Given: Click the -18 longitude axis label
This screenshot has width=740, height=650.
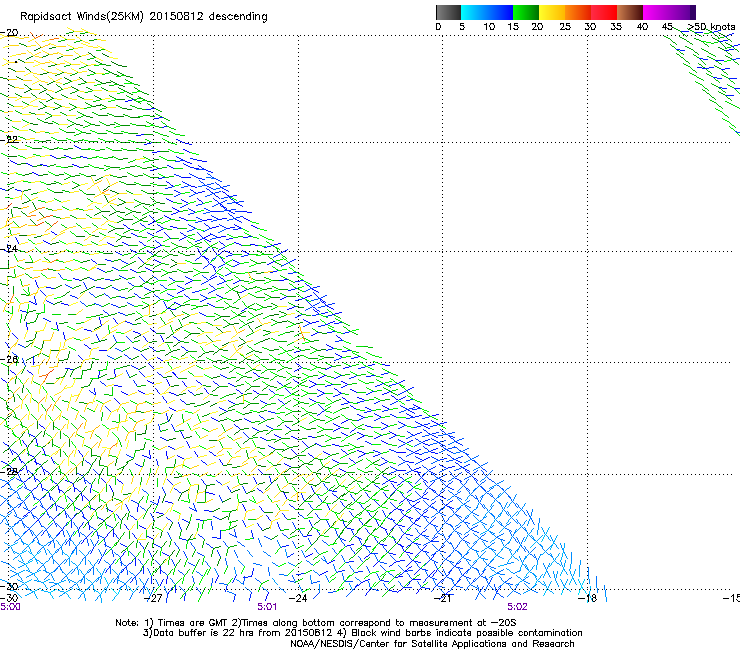Looking at the screenshot, I should 588,599.
